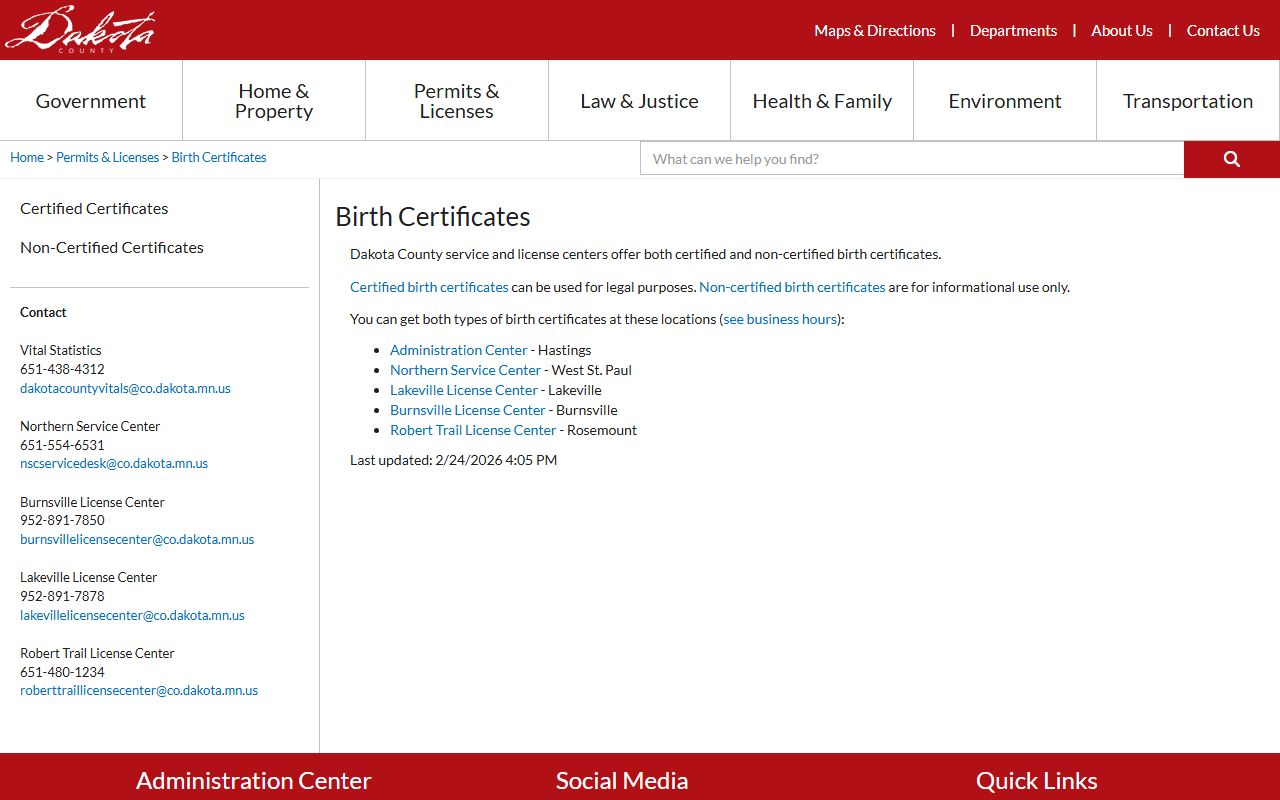Expand the Law & Justice menu
Screen dimensions: 1280x800
[639, 101]
